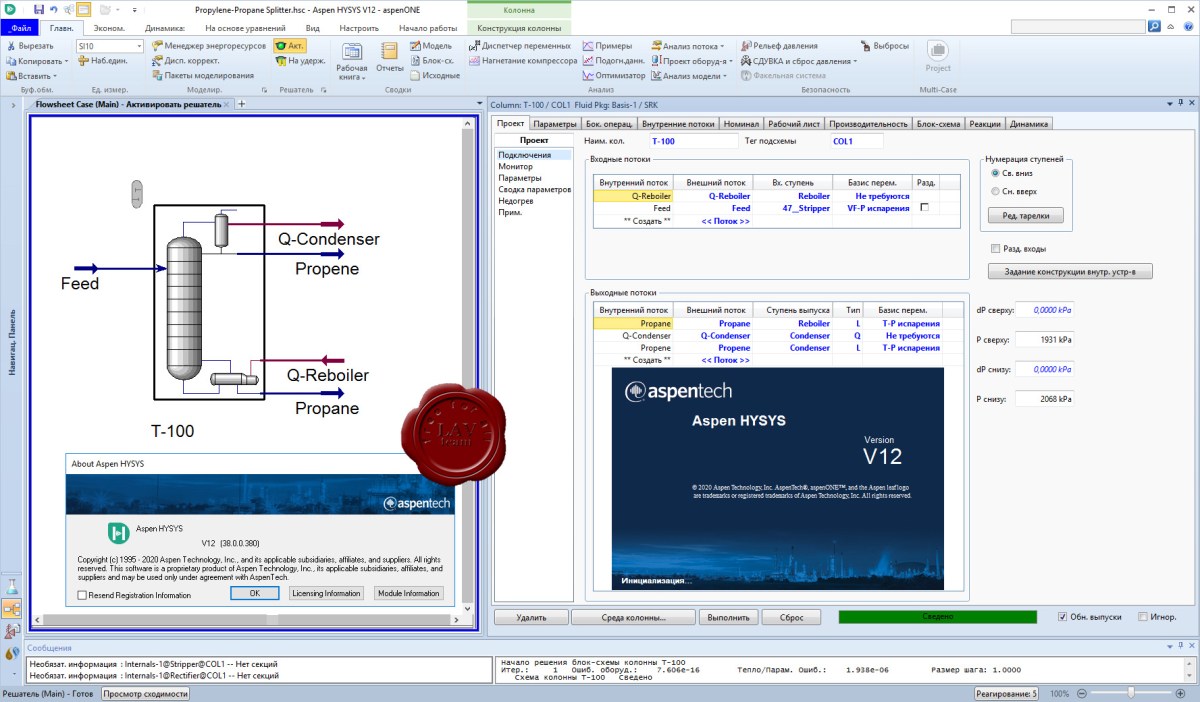Toggle the Обн. выпуски checkbox
Screen dimensions: 1200x702
coord(1062,617)
